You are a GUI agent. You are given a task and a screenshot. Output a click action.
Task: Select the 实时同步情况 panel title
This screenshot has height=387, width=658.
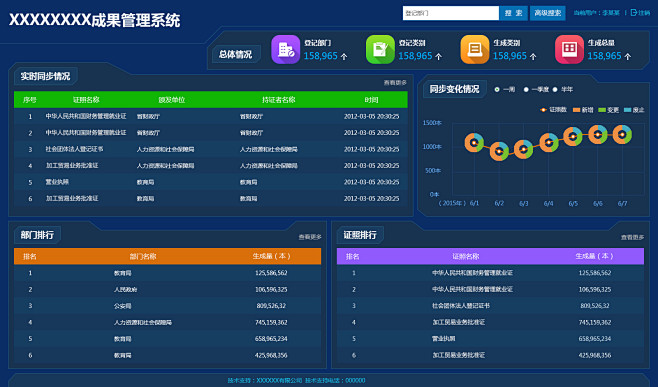tap(45, 76)
